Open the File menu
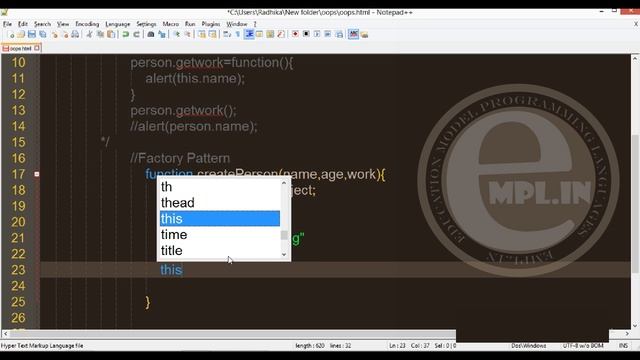Image resolution: width=640 pixels, height=360 pixels. click(x=7, y=24)
